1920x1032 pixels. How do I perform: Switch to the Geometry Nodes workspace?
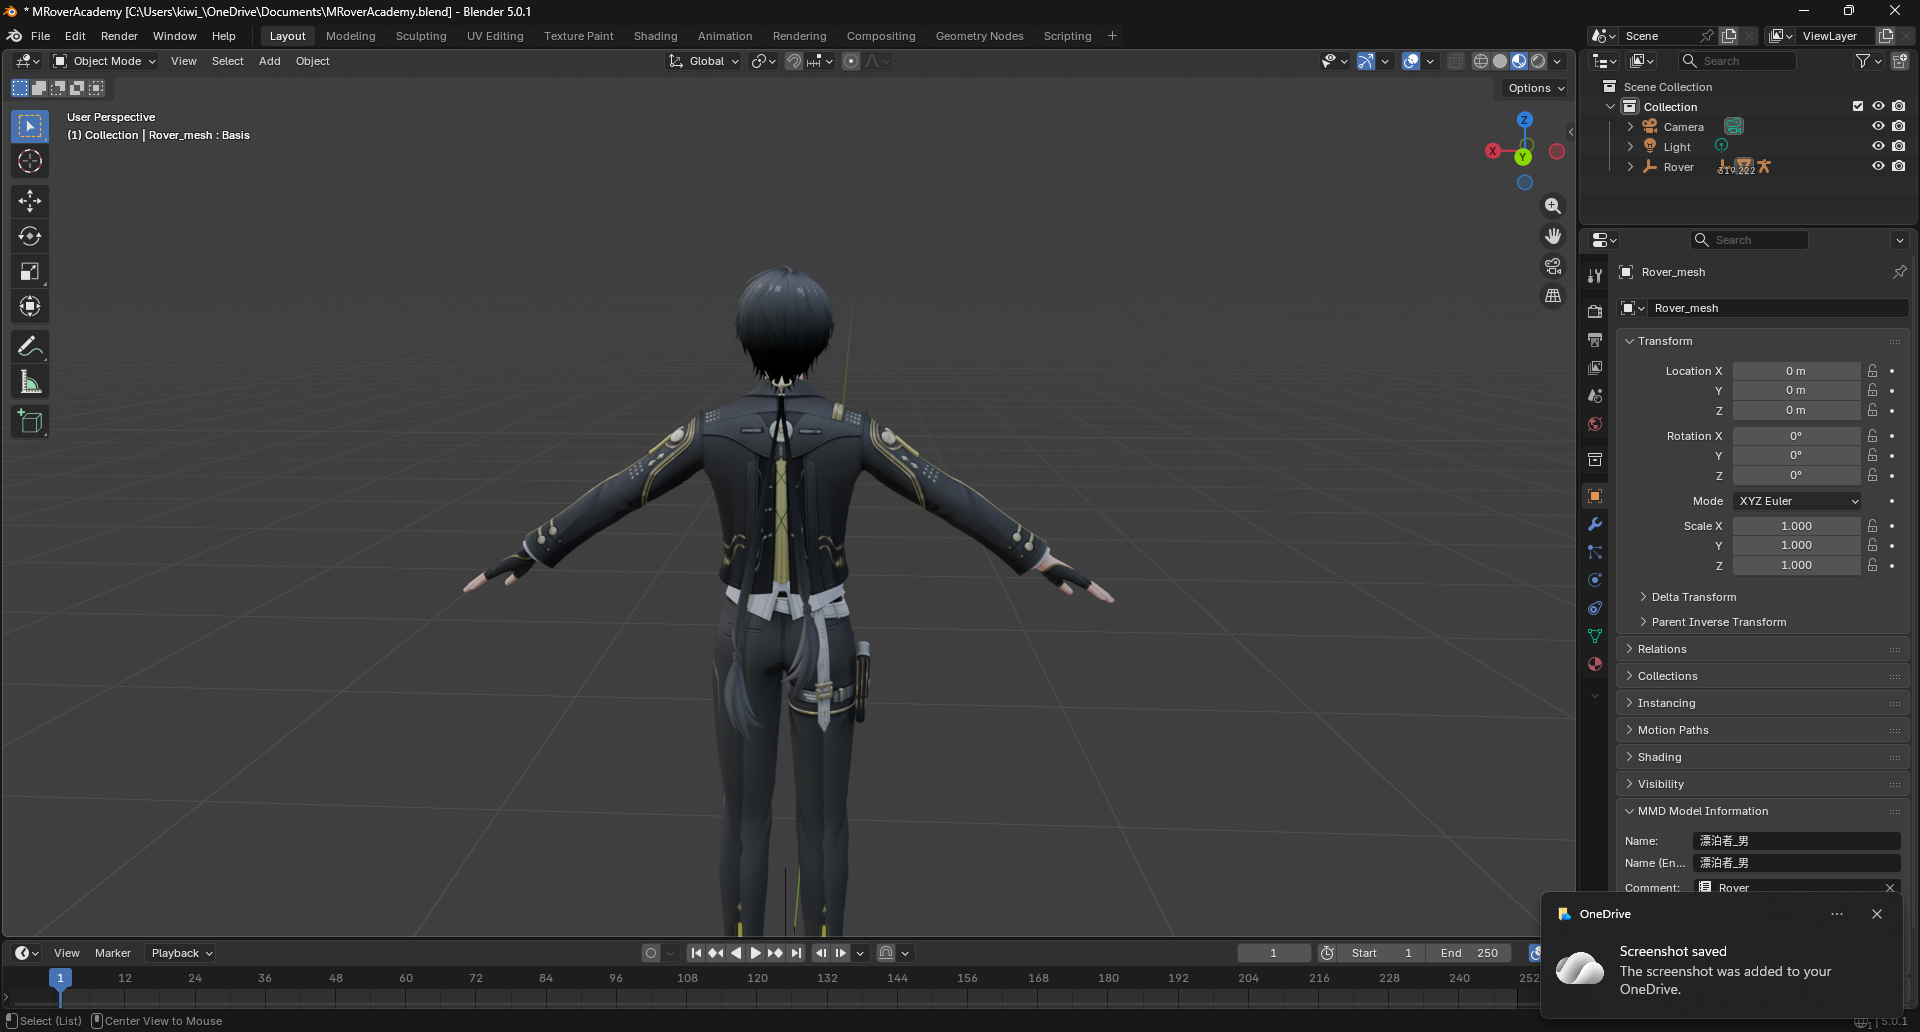979,36
